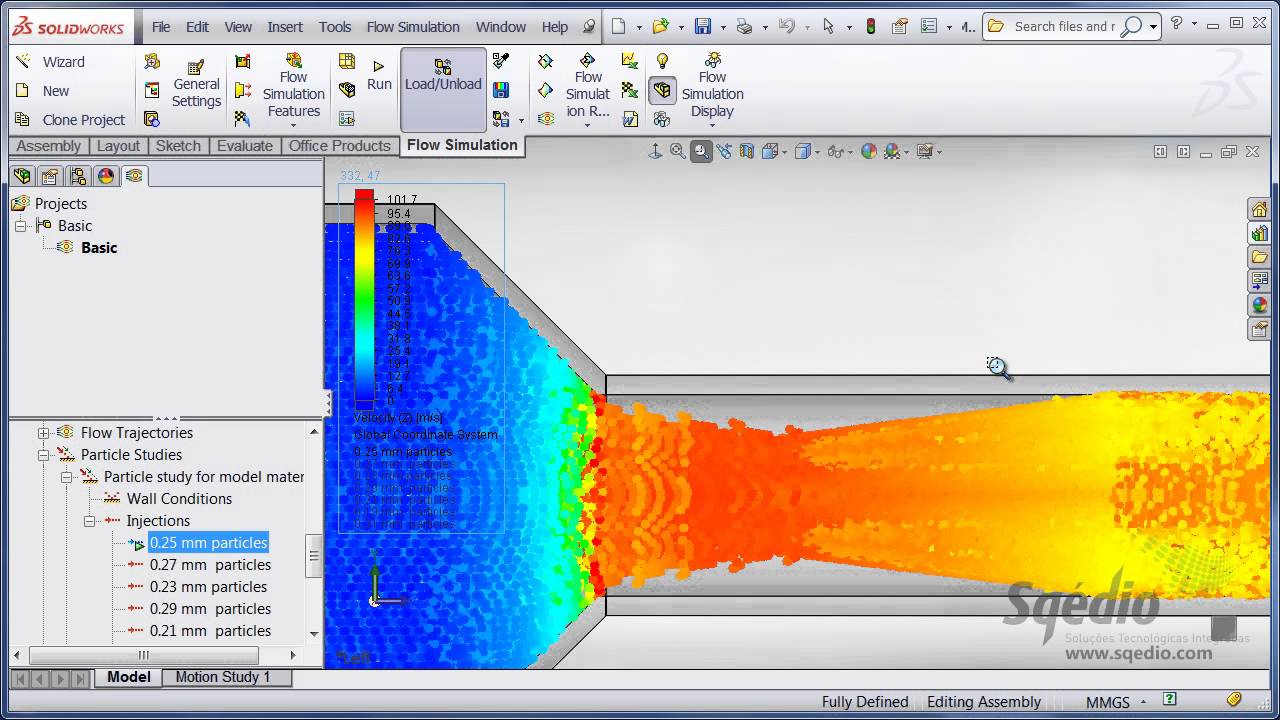1280x720 pixels.
Task: Open the Tools menu
Action: pos(335,27)
